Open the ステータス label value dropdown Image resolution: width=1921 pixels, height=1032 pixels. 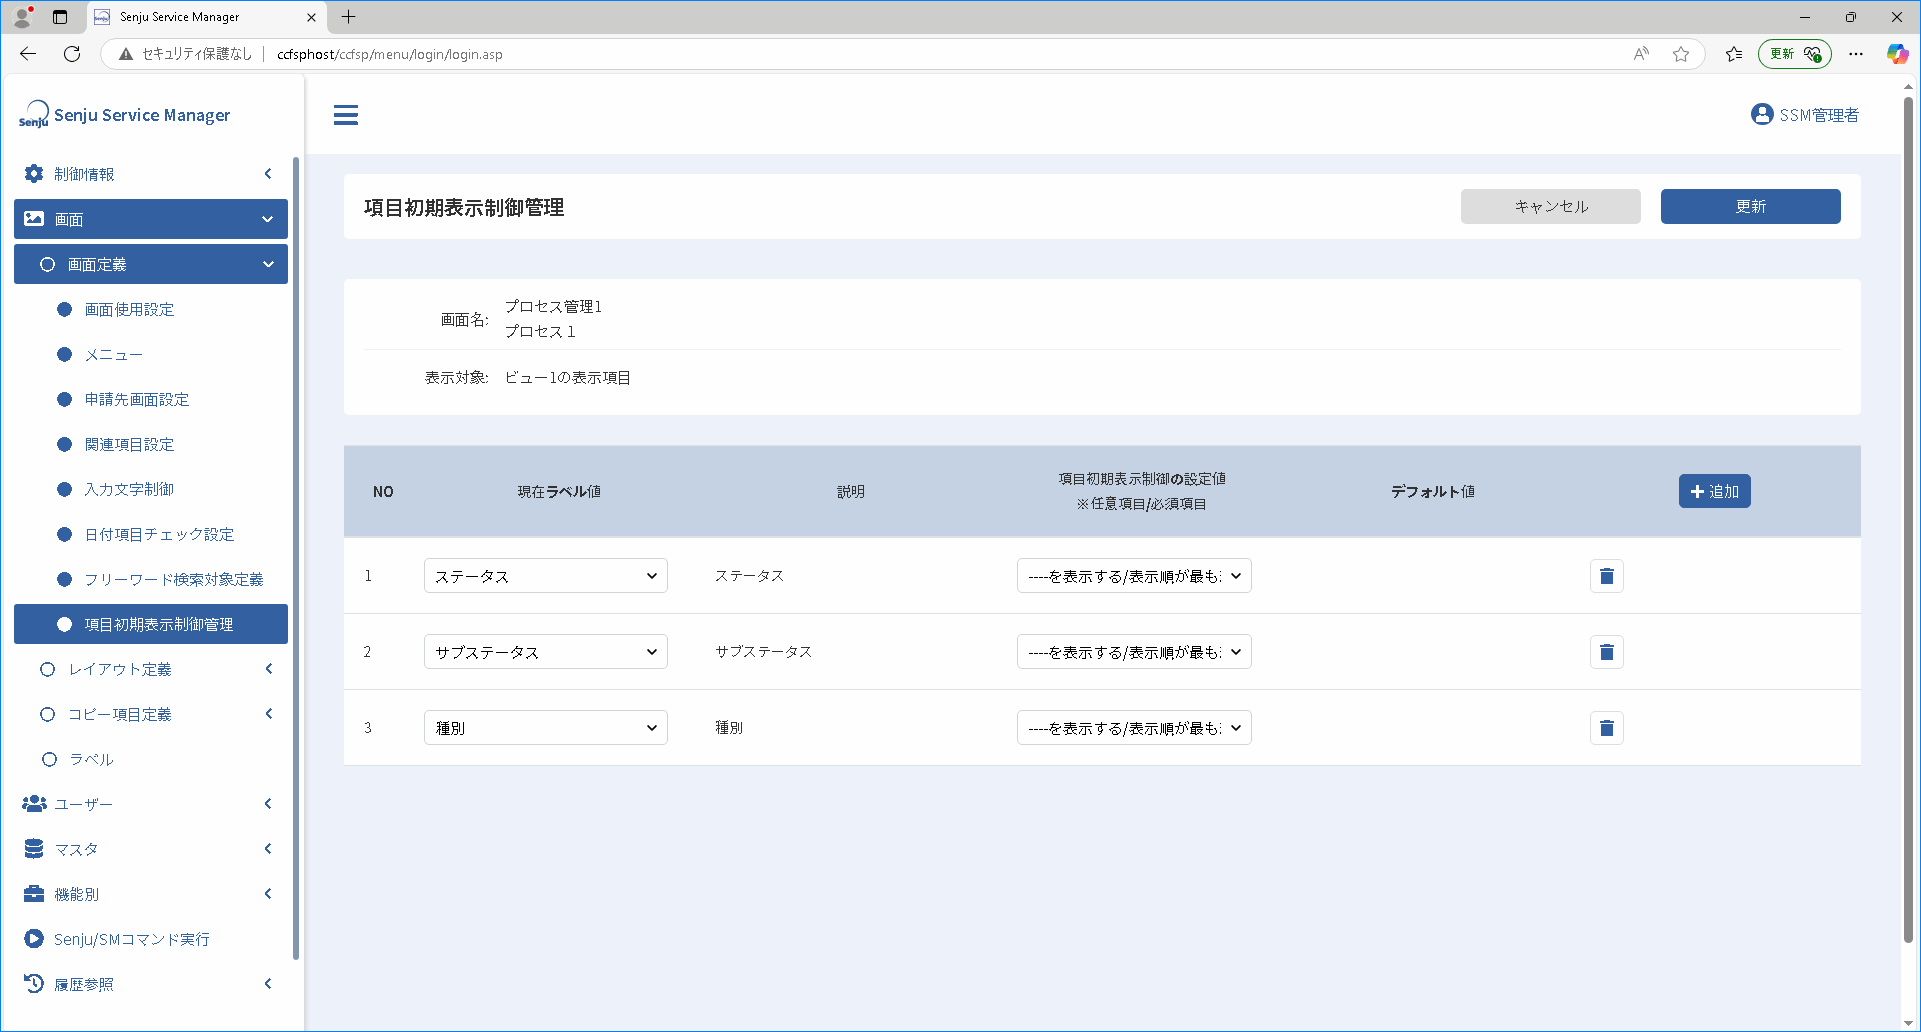tap(546, 576)
